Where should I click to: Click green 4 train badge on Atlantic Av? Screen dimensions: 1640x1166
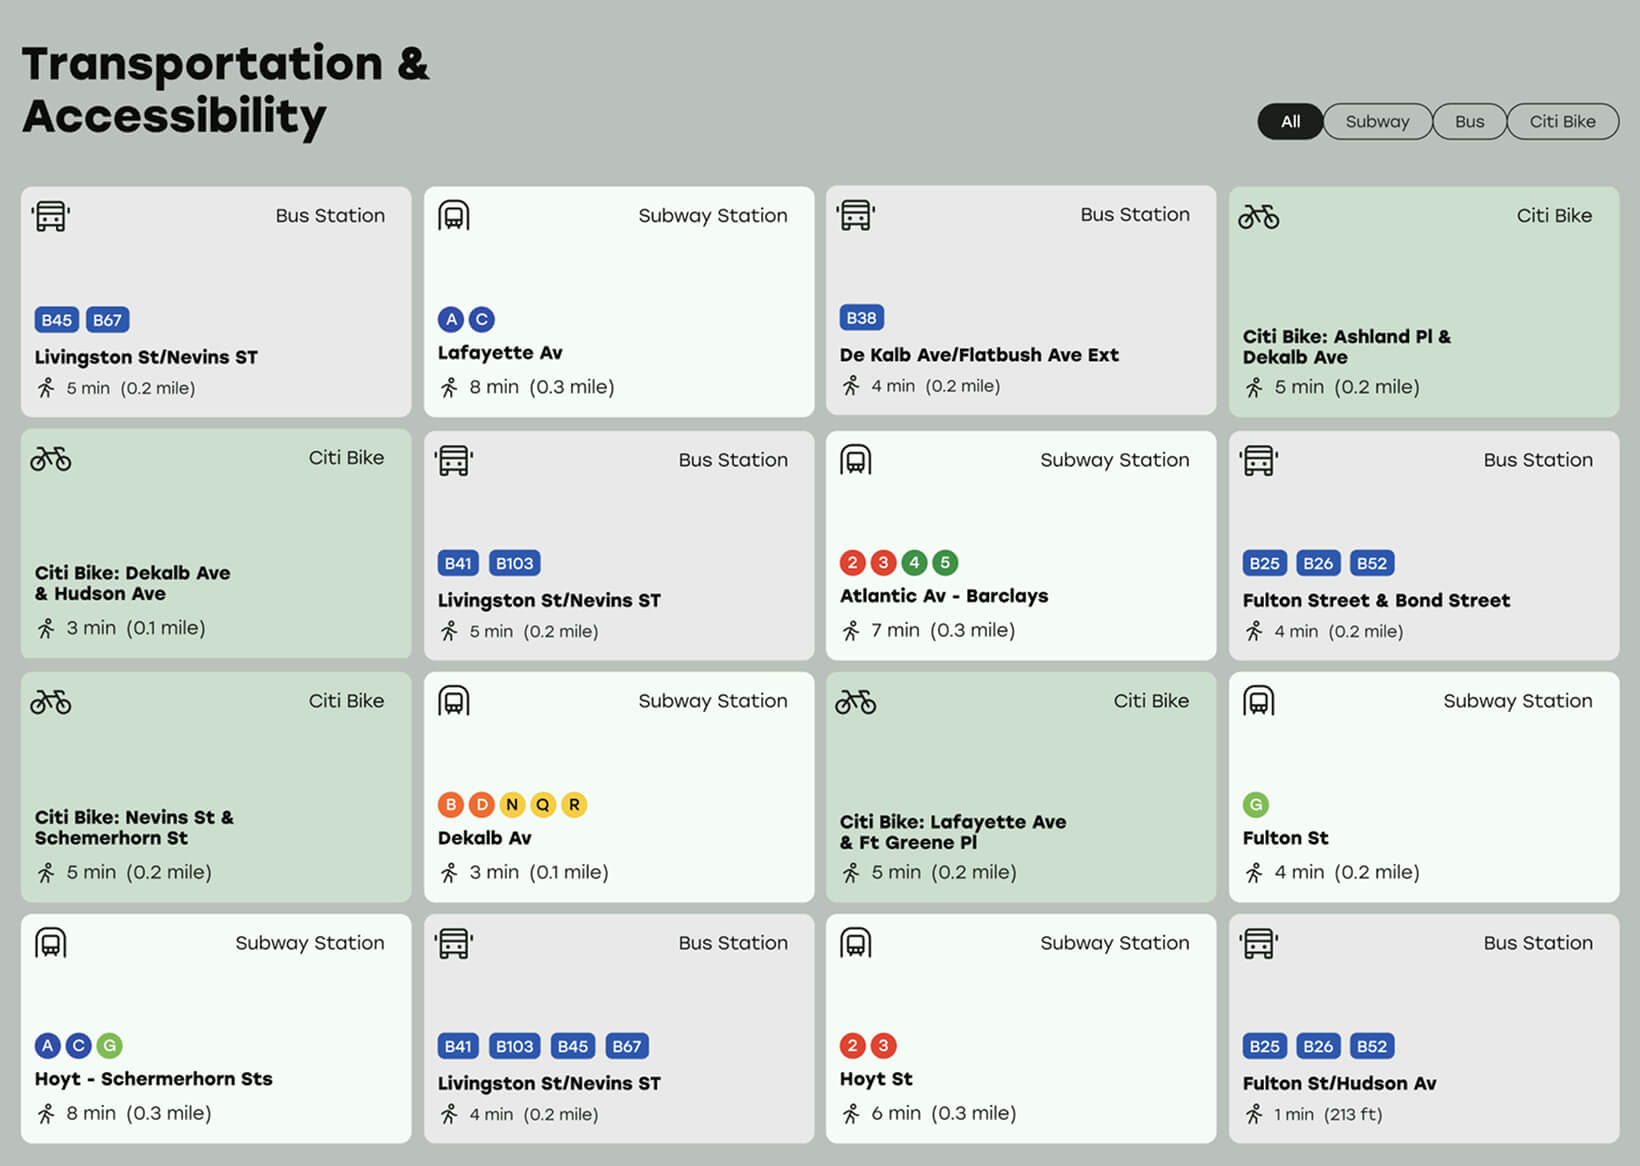click(914, 562)
